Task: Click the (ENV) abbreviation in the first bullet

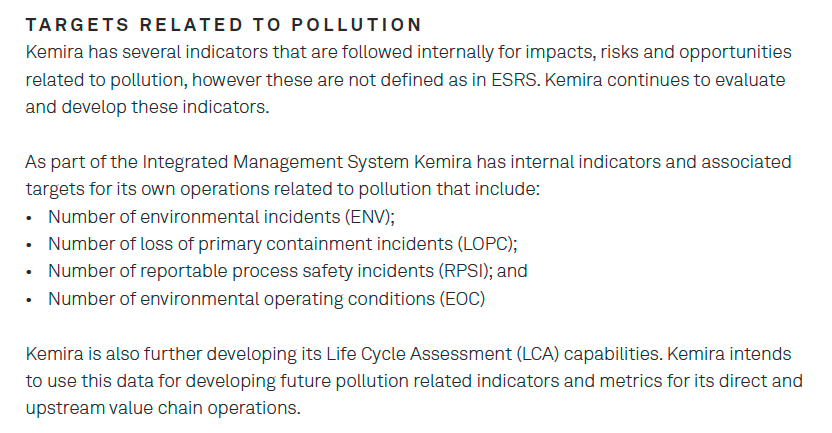Action: click(369, 217)
